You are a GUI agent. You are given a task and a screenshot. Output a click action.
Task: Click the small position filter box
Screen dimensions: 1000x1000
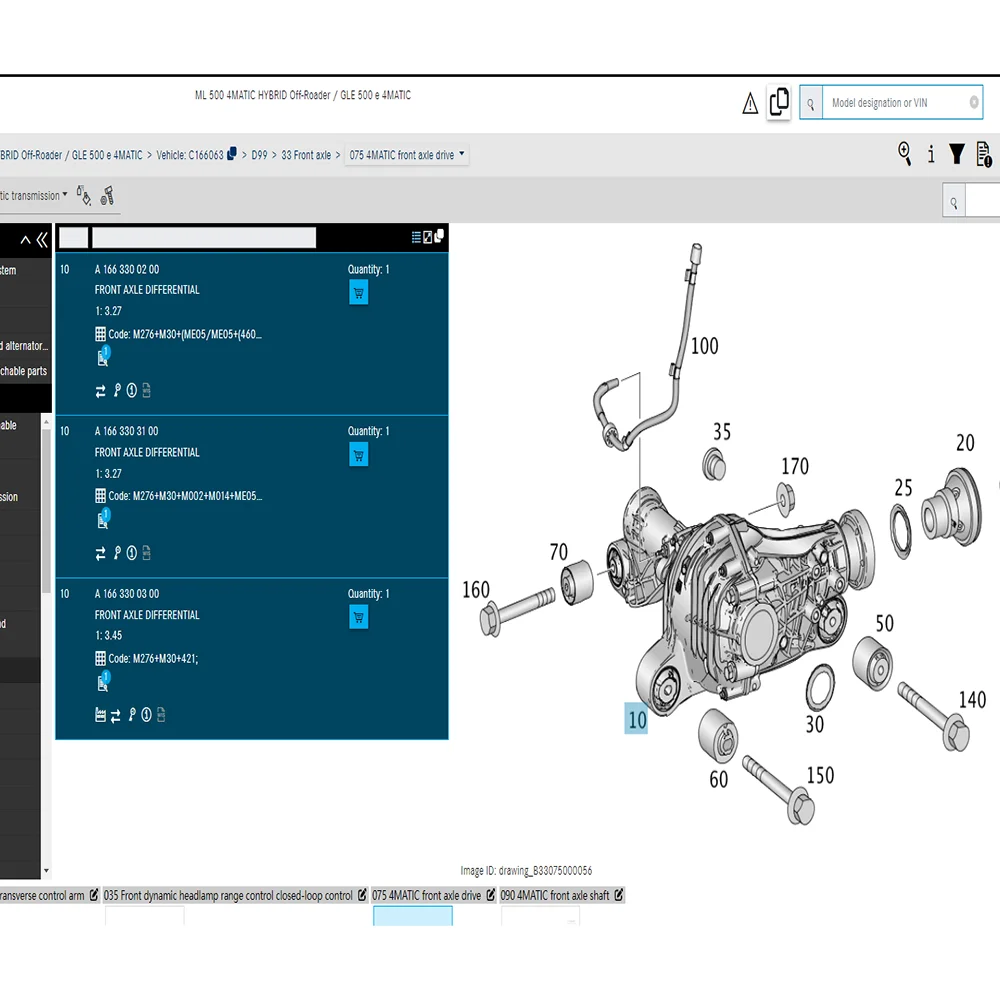tap(73, 238)
